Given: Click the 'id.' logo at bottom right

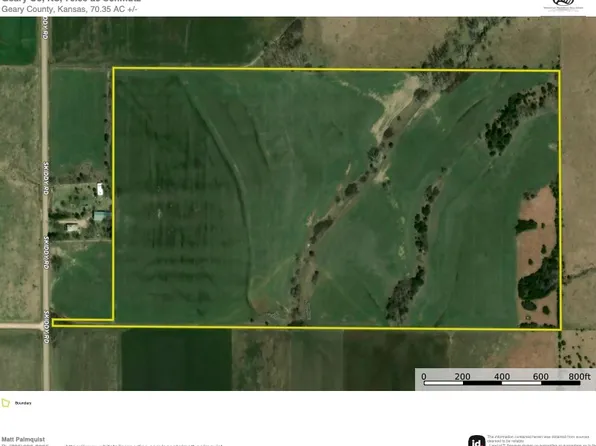Looking at the screenshot, I should click(x=476, y=441).
